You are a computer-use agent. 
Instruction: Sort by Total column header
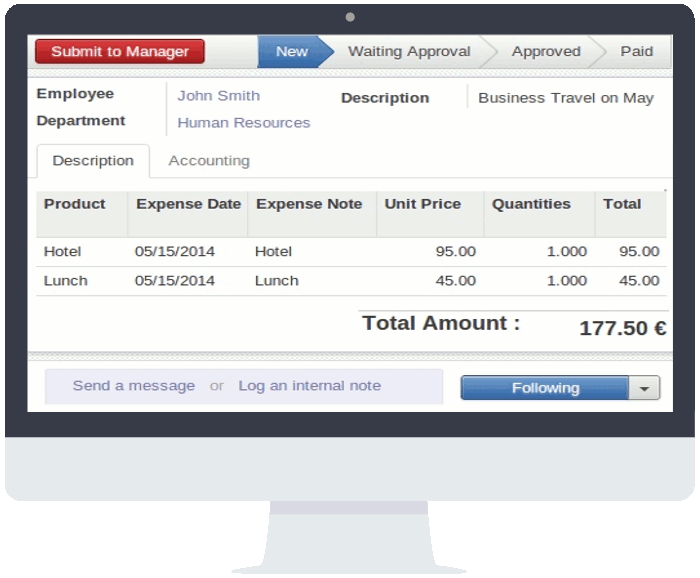[622, 204]
